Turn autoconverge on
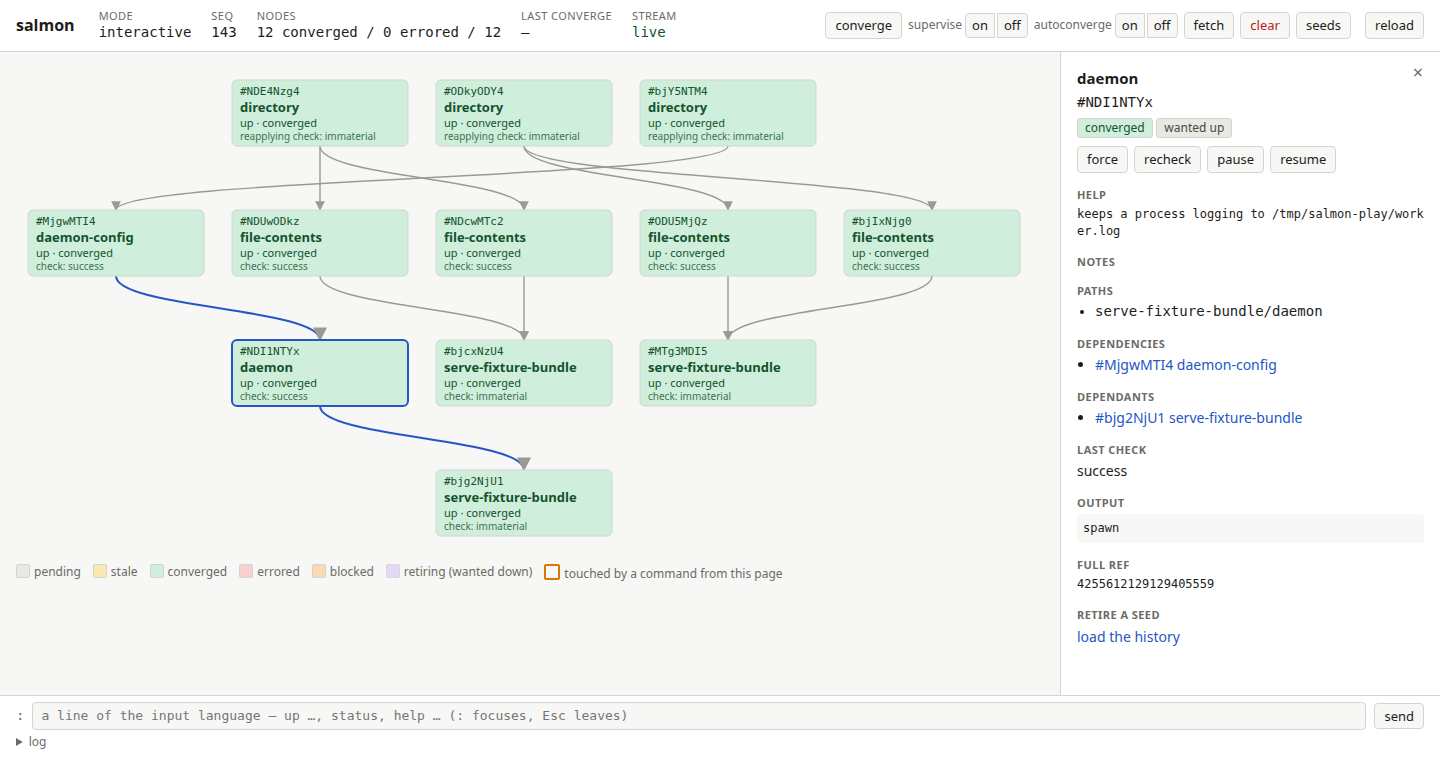The image size is (1440, 757). (1130, 25)
